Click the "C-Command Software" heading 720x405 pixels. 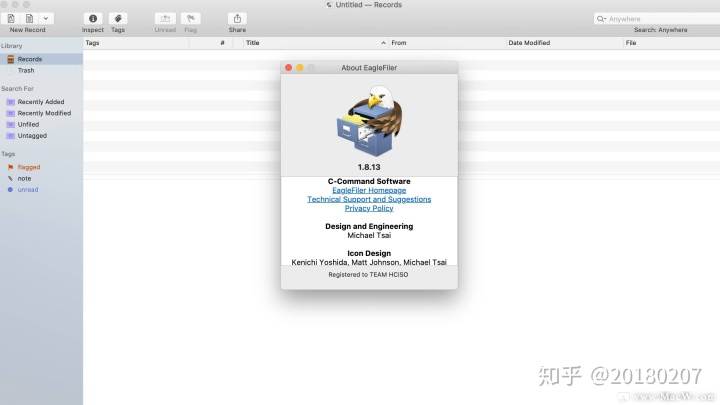(x=369, y=181)
